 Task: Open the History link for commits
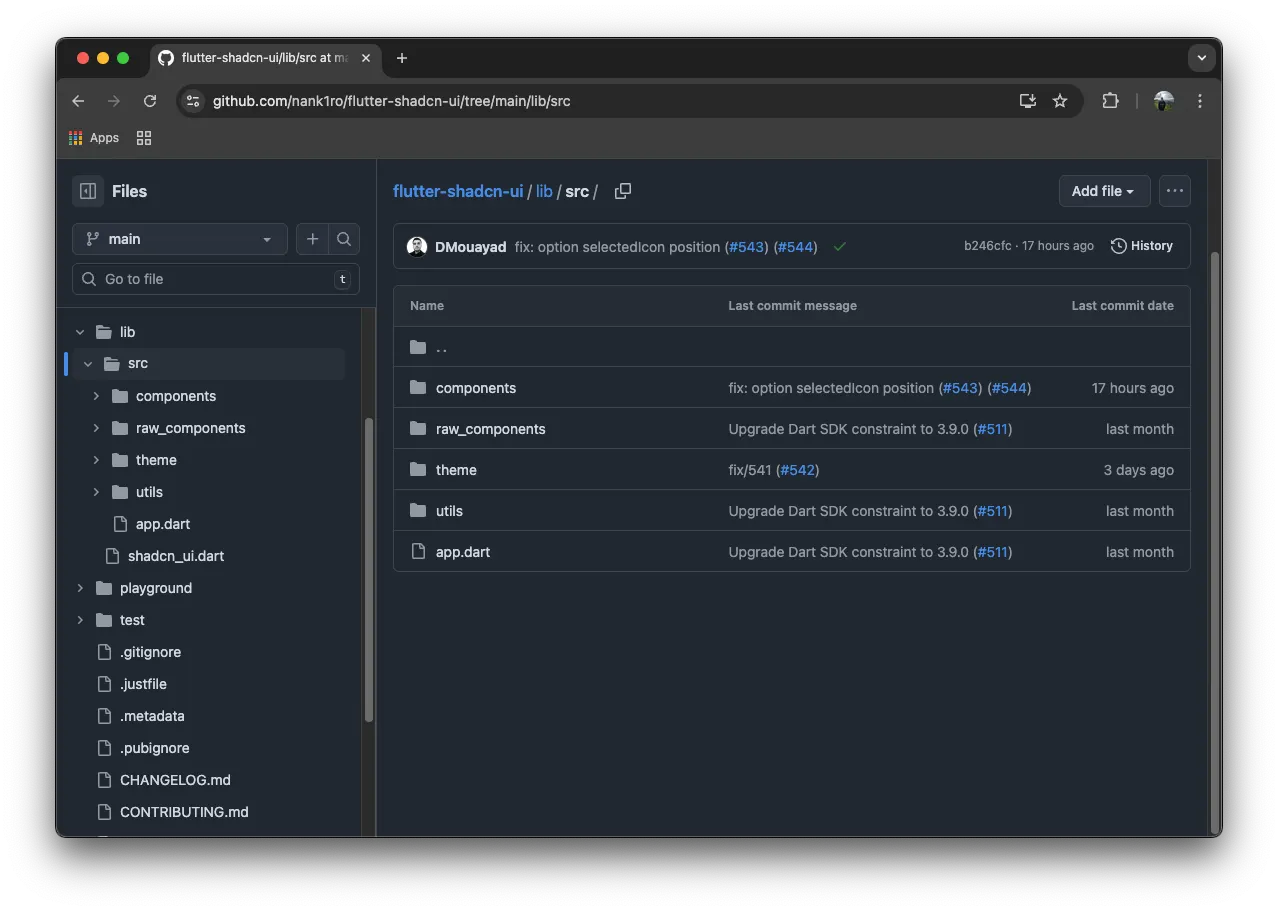pyautogui.click(x=1142, y=246)
